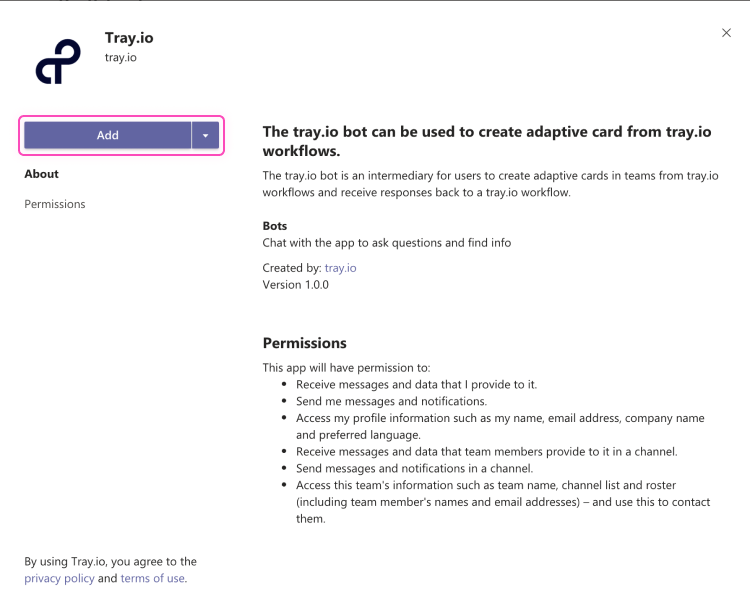Click the "Send me messages and notifications" permission
Screen dimensions: 750x605
(391, 401)
